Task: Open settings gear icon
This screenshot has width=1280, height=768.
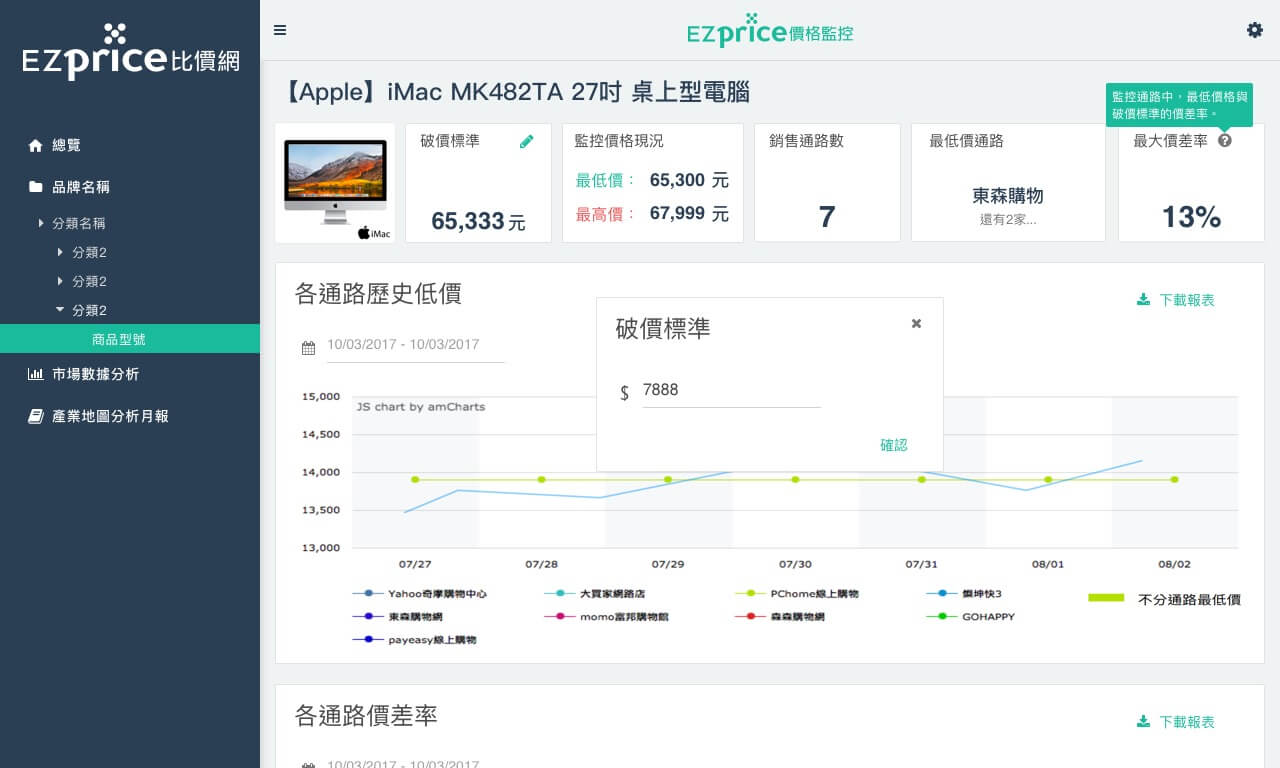Action: (x=1255, y=30)
